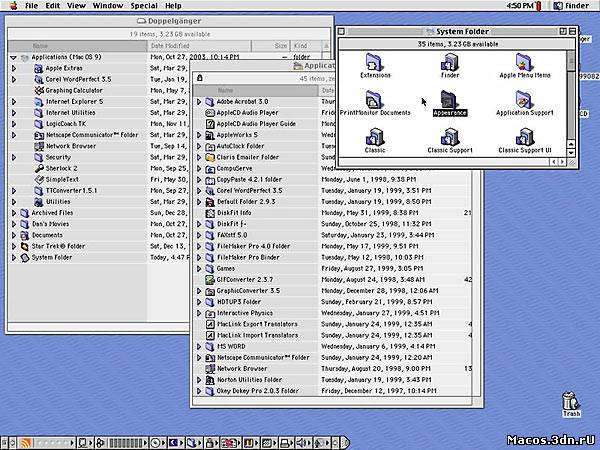The width and height of the screenshot is (600, 450).
Task: Open the Apple menu logo
Action: tap(13, 5)
